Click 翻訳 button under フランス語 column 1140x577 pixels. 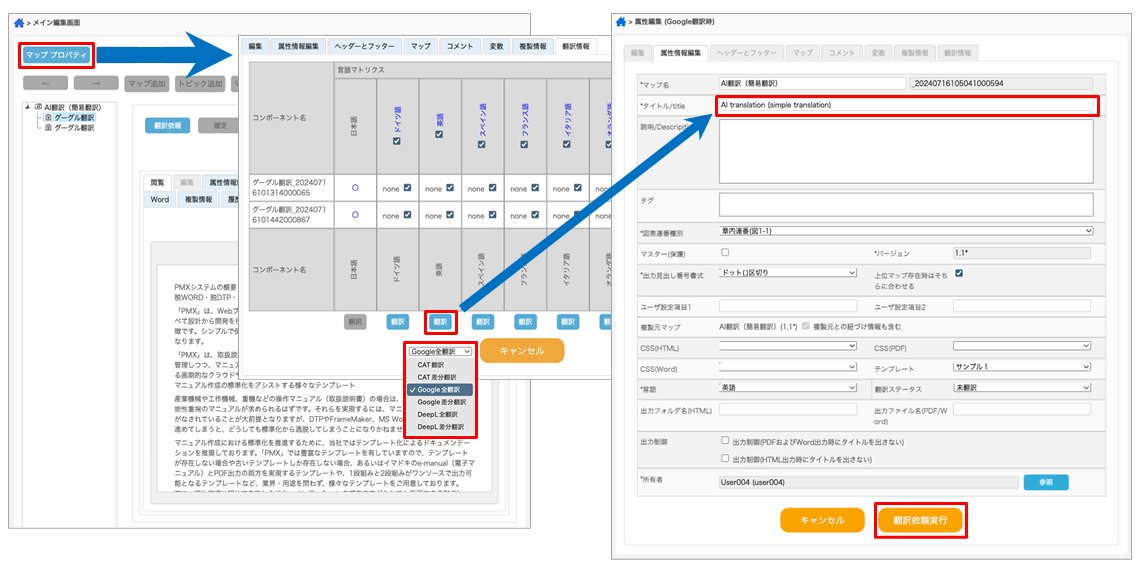coord(525,321)
